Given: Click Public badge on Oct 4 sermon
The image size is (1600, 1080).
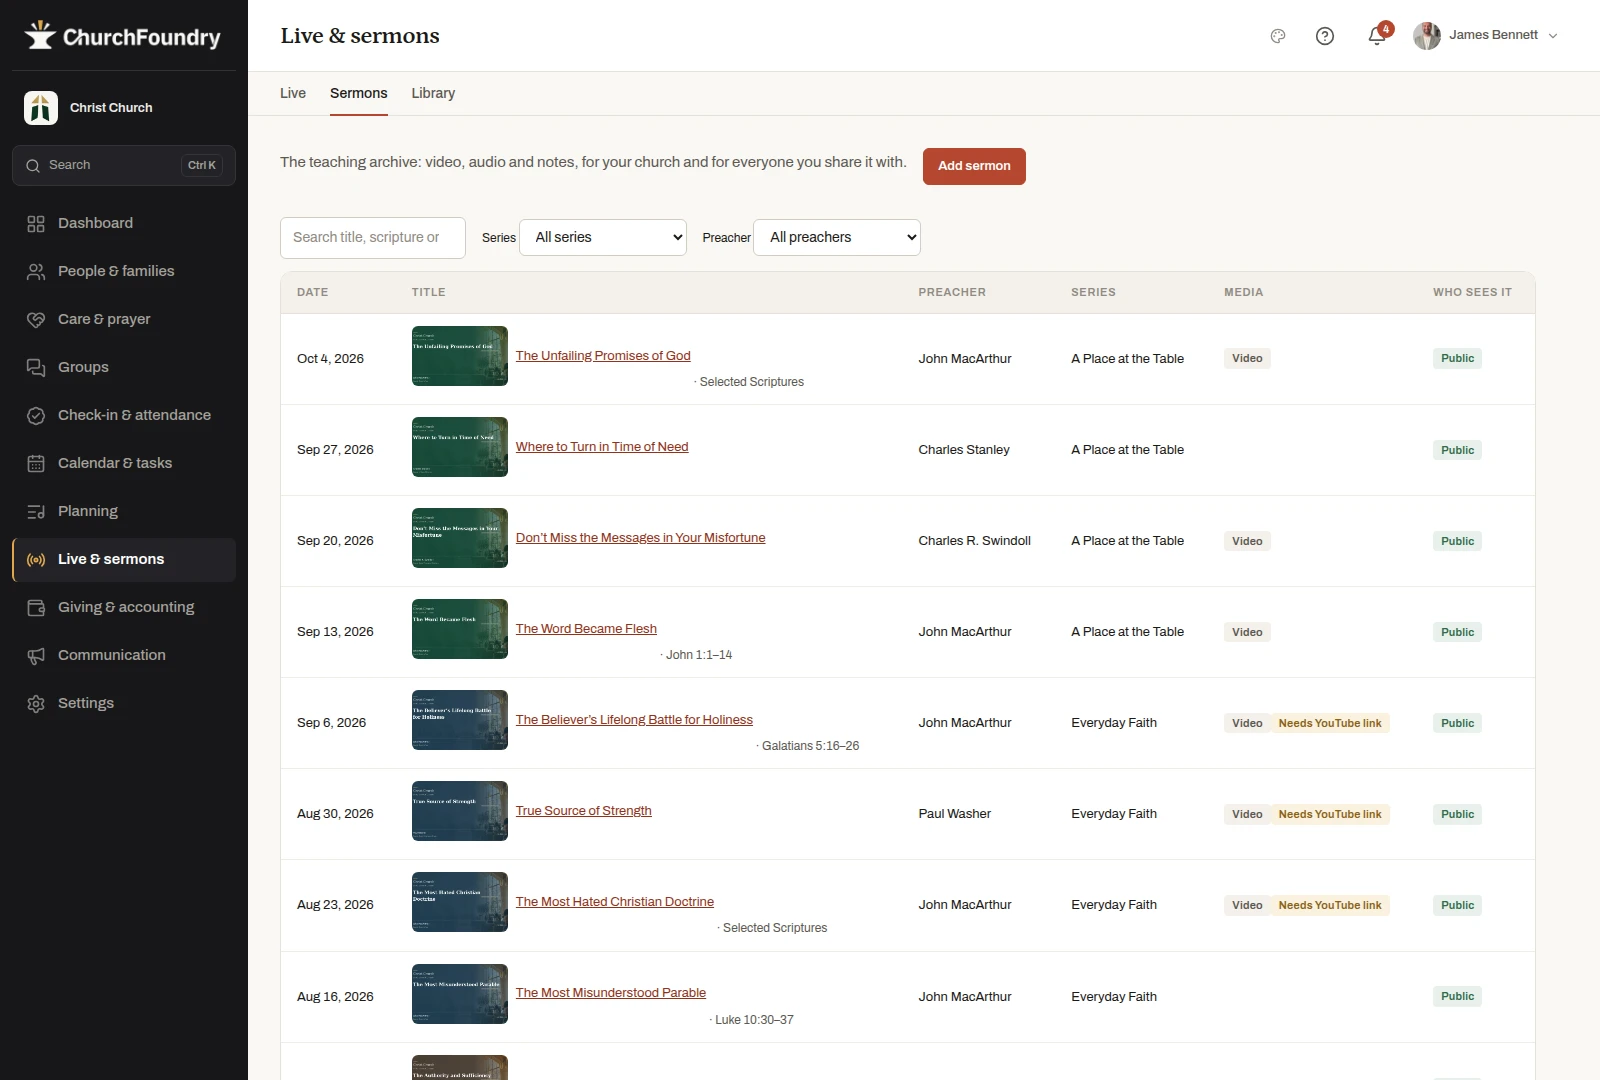Looking at the screenshot, I should coord(1457,358).
